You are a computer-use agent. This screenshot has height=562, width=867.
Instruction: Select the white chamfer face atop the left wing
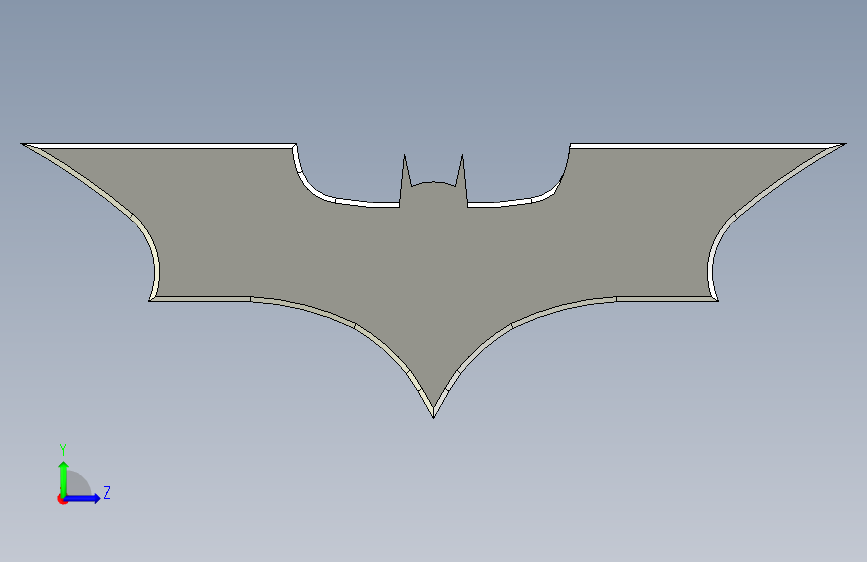[160, 146]
